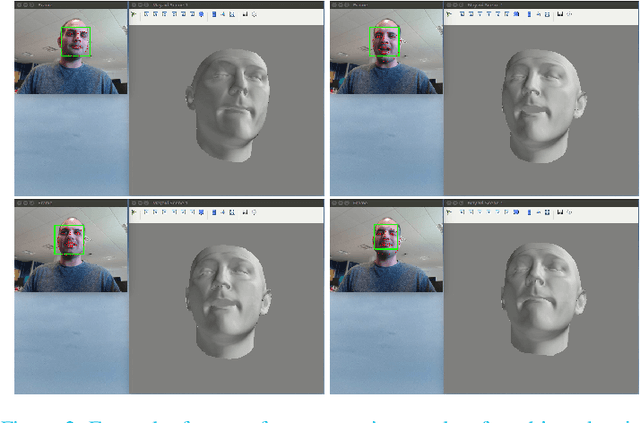Click the green face box in bottom-right webcam
This screenshot has height=423, width=640.
tap(386, 237)
